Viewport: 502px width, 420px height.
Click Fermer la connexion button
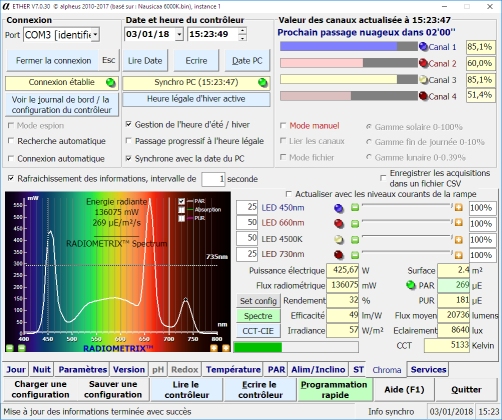click(x=53, y=61)
